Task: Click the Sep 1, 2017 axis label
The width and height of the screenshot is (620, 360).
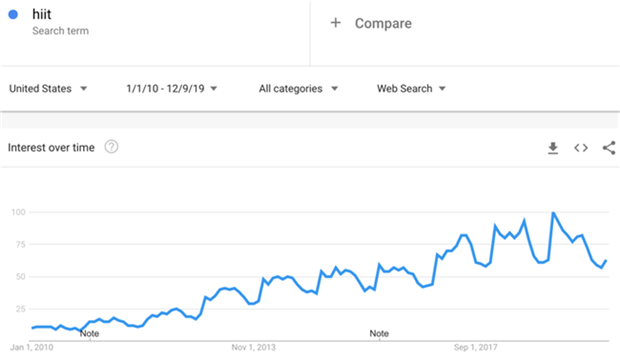Action: (x=476, y=347)
